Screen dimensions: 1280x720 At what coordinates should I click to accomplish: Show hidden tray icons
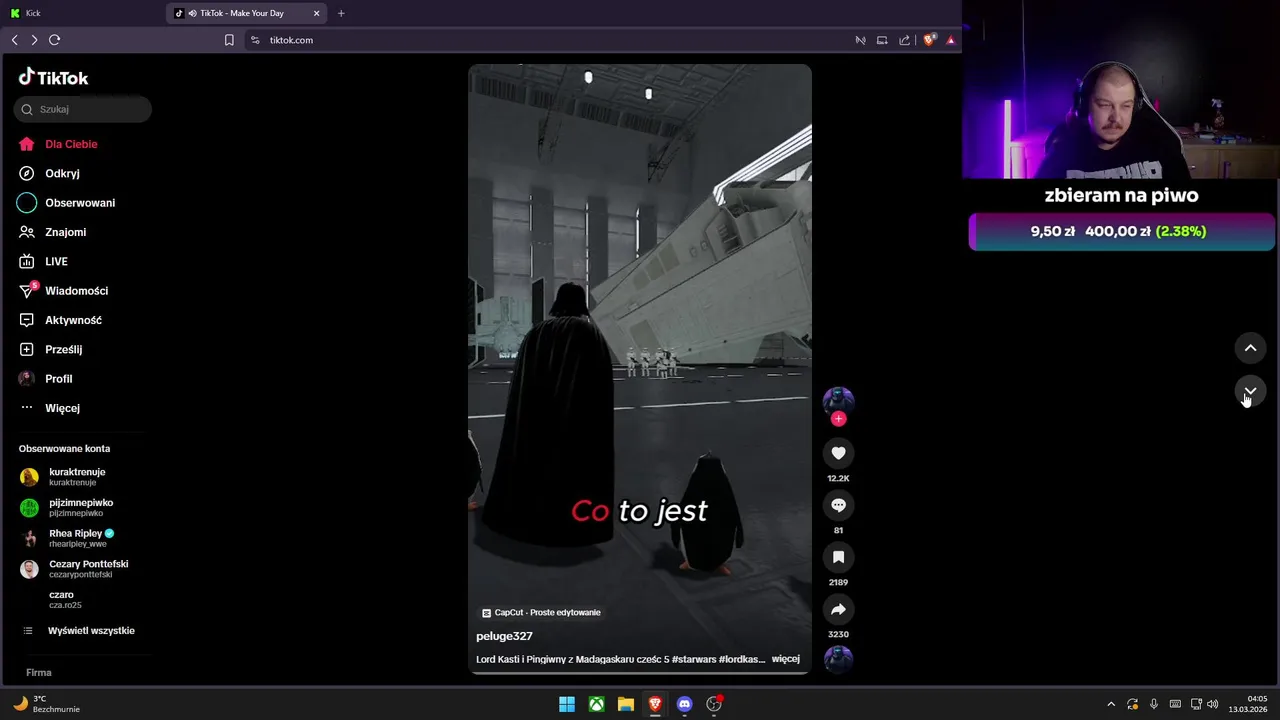click(x=1110, y=704)
